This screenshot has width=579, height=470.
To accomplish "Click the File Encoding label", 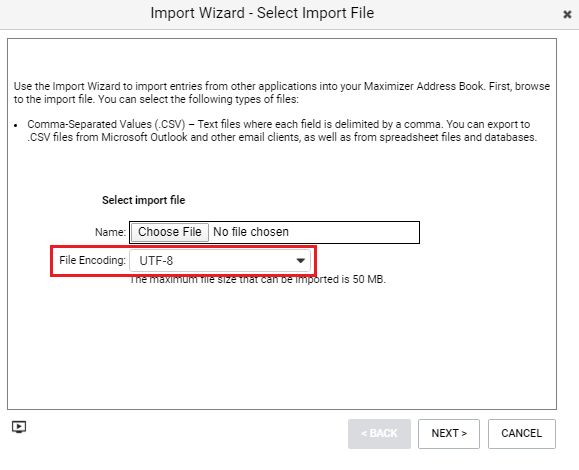I will (93, 260).
